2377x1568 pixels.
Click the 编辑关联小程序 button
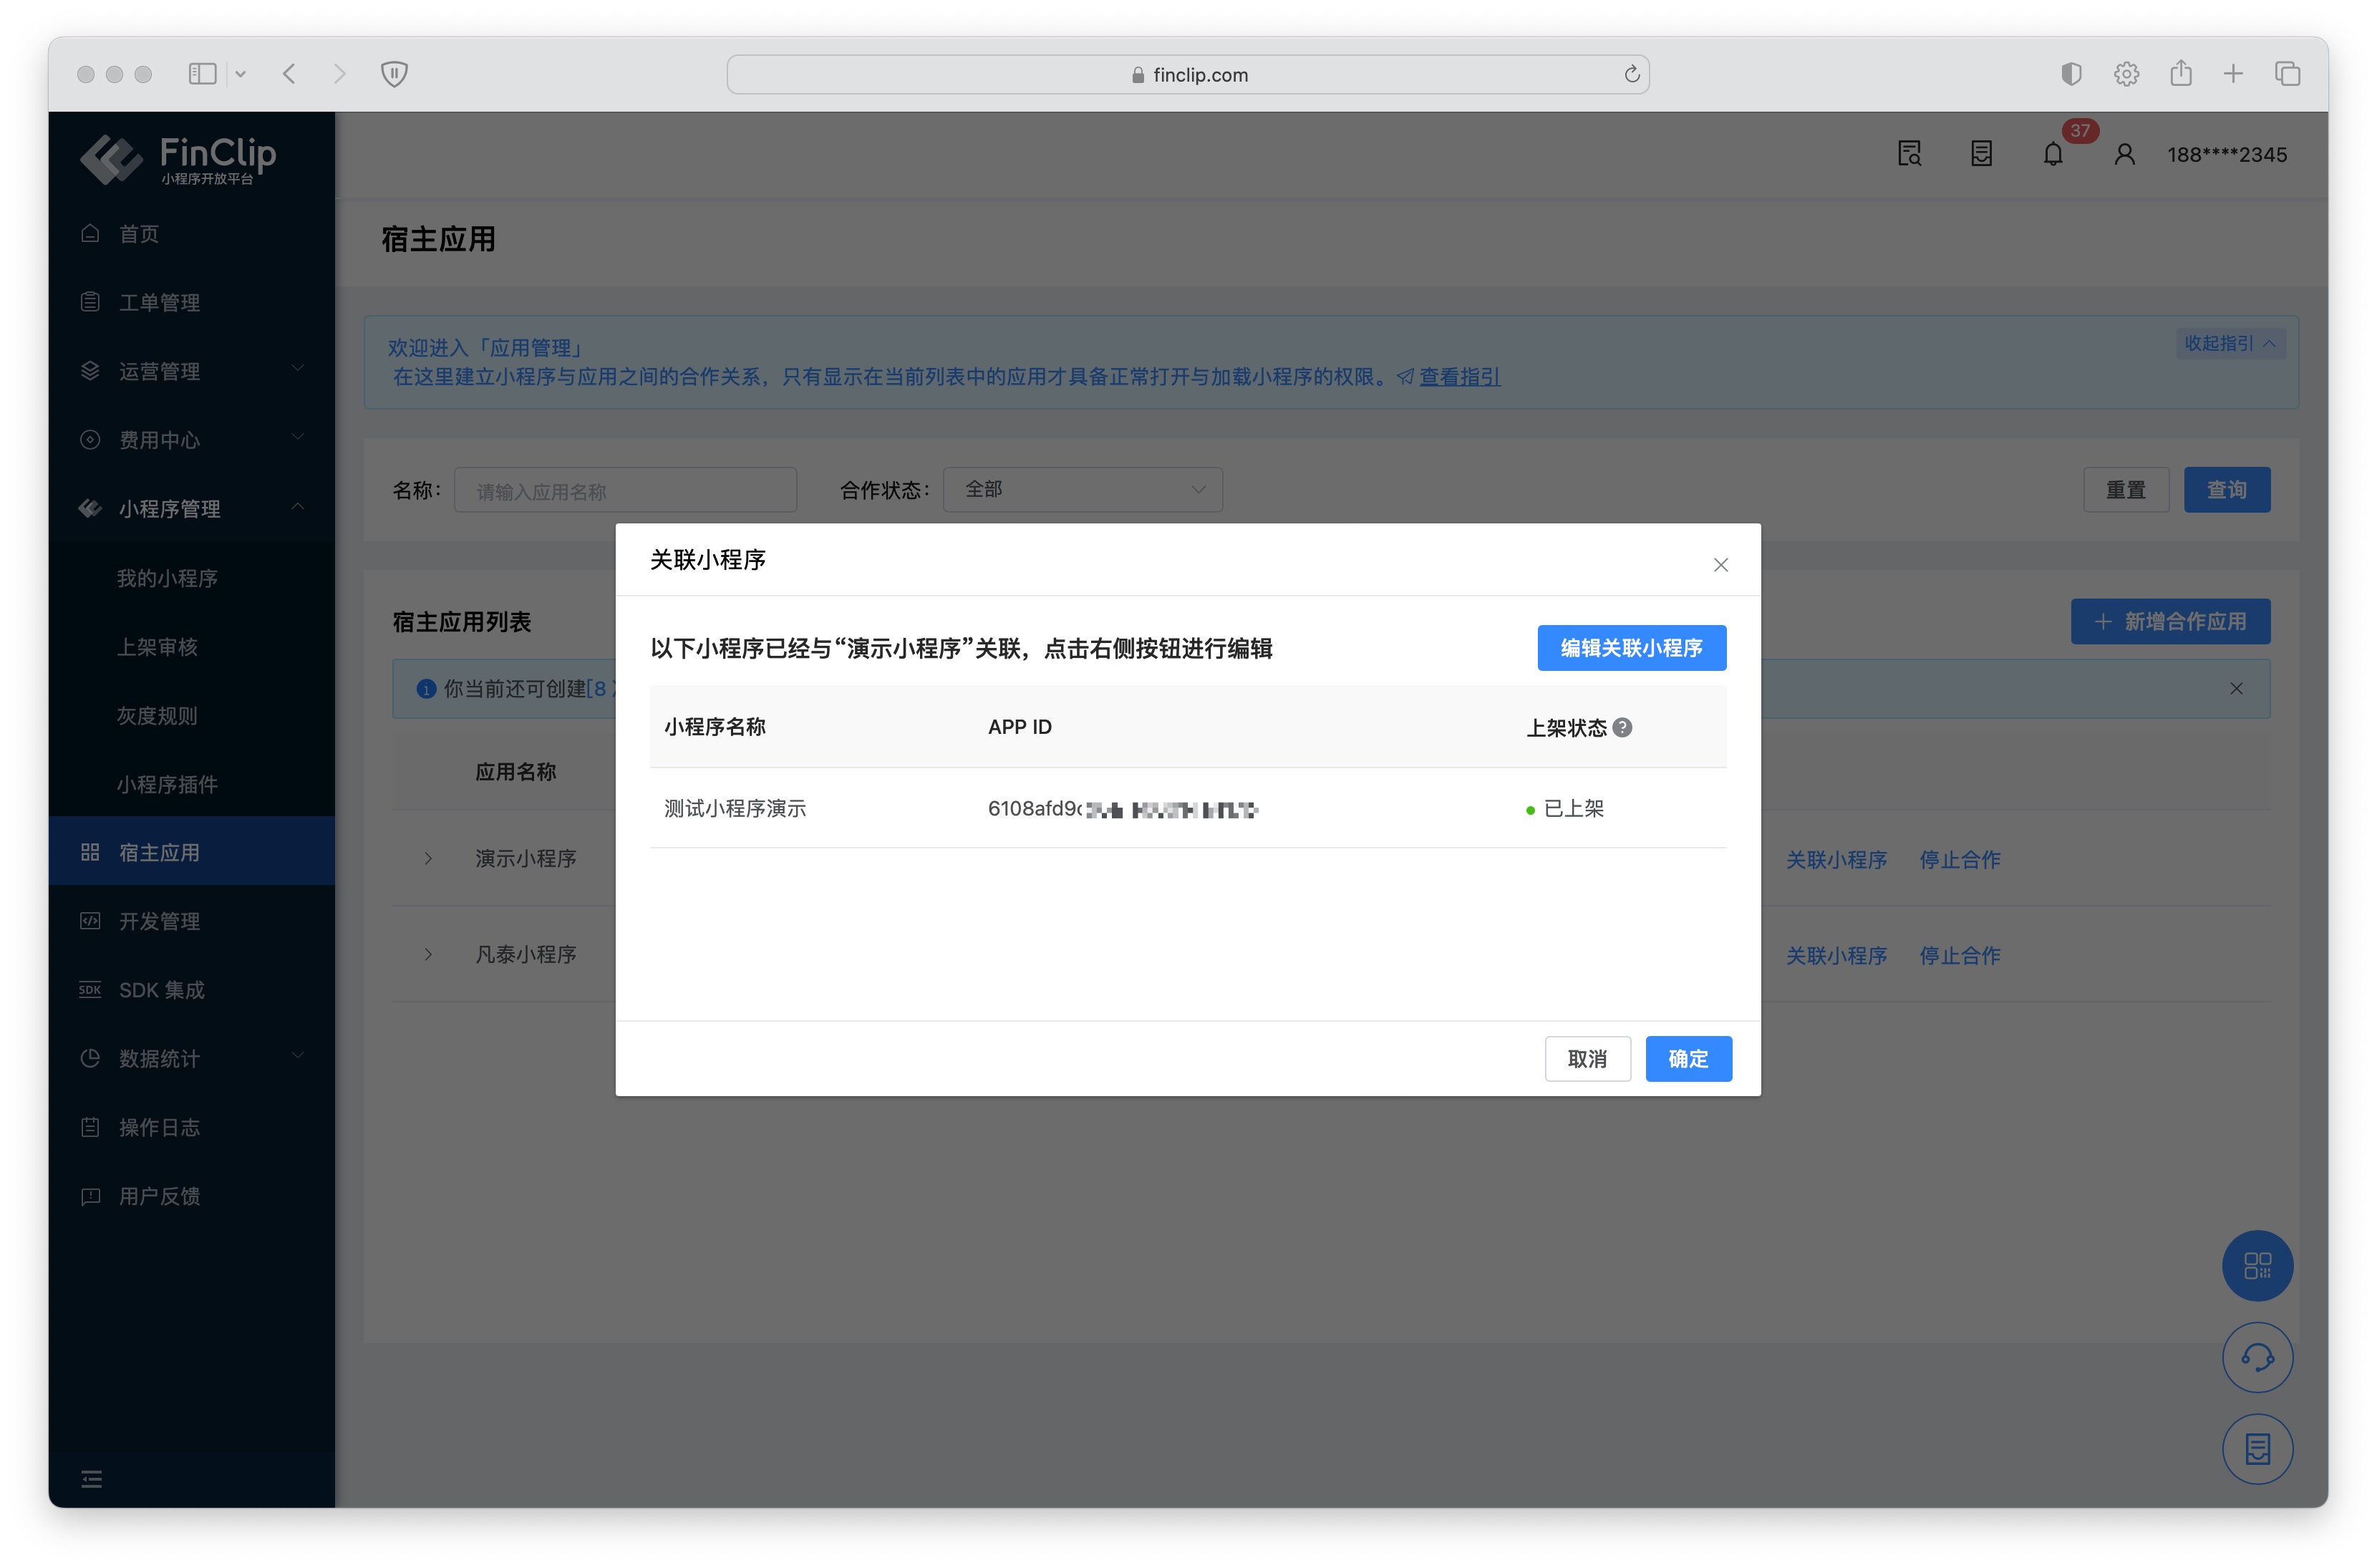(1630, 648)
